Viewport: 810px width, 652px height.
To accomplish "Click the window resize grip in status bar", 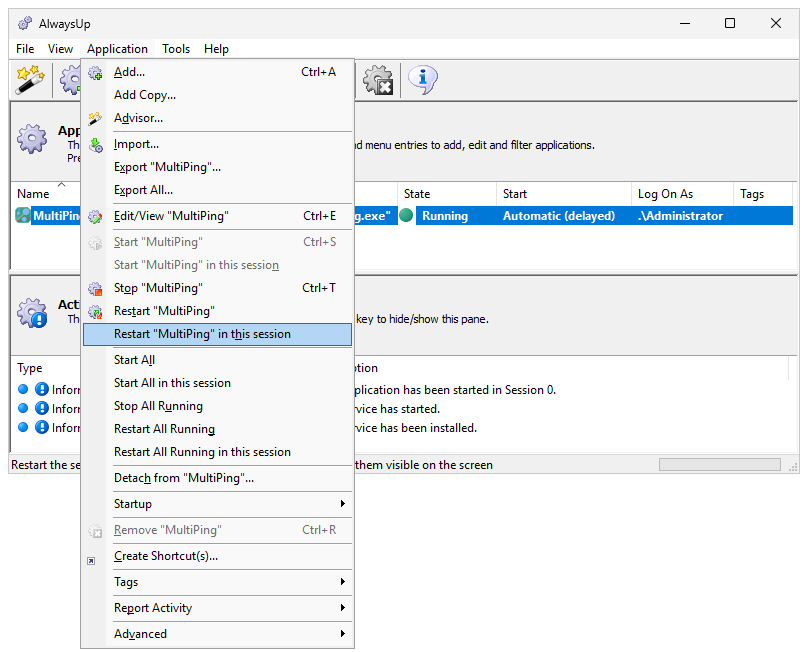I will [x=792, y=467].
